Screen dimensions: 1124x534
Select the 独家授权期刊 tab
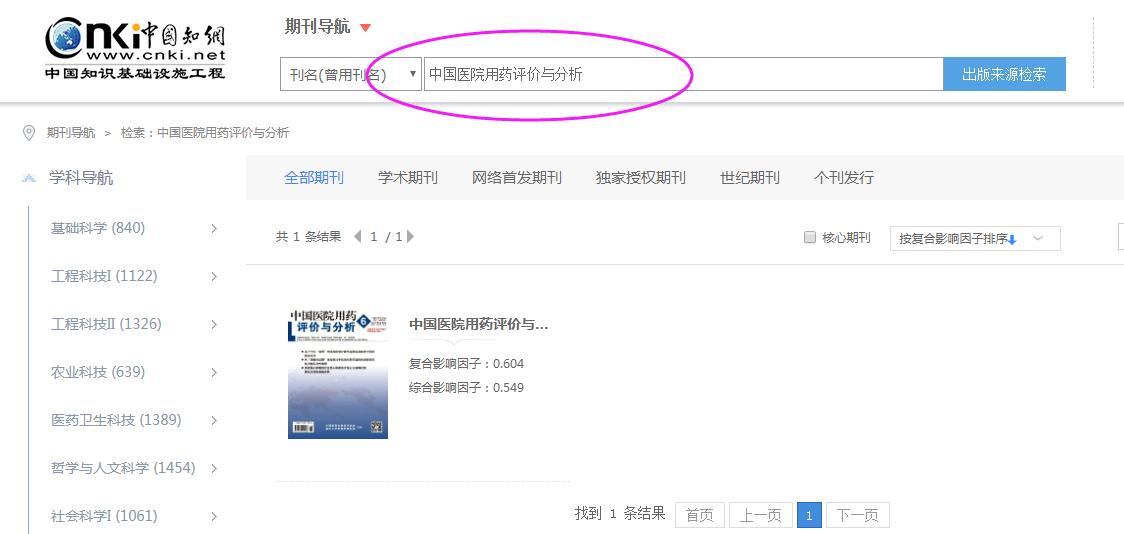click(641, 178)
